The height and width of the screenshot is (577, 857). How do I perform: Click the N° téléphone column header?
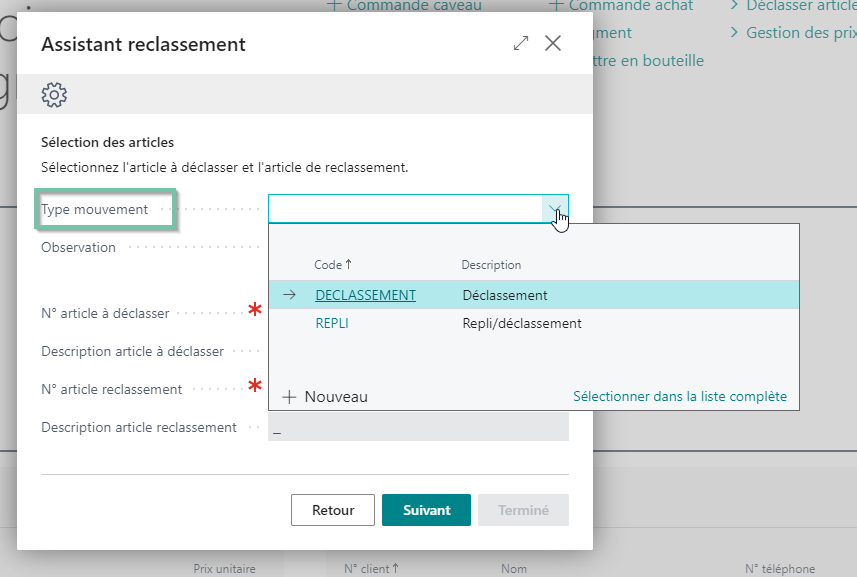coord(780,569)
